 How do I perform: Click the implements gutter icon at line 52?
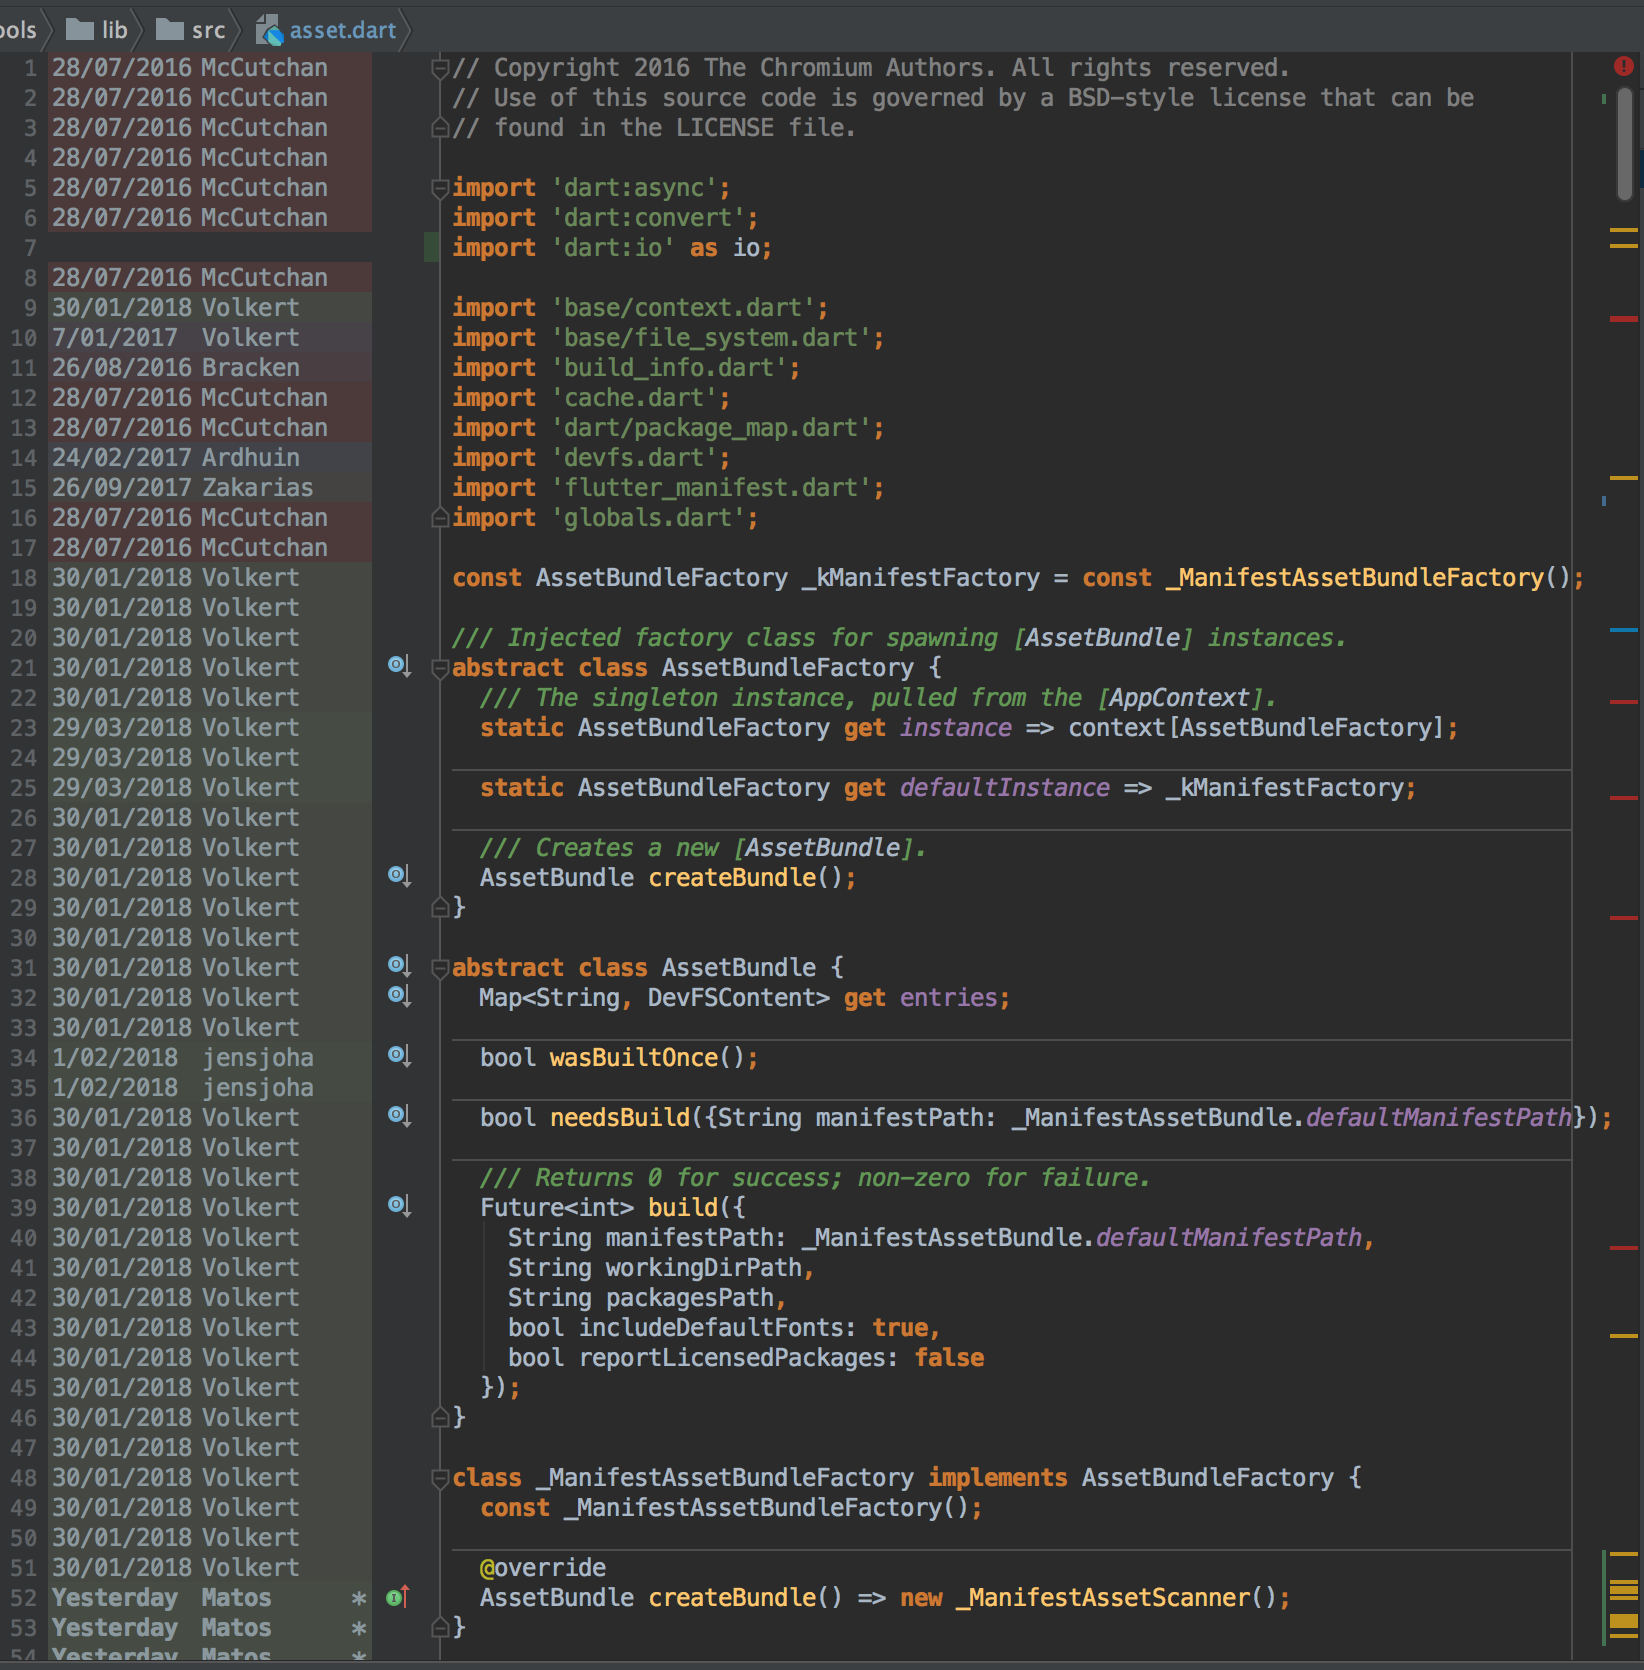point(398,1597)
